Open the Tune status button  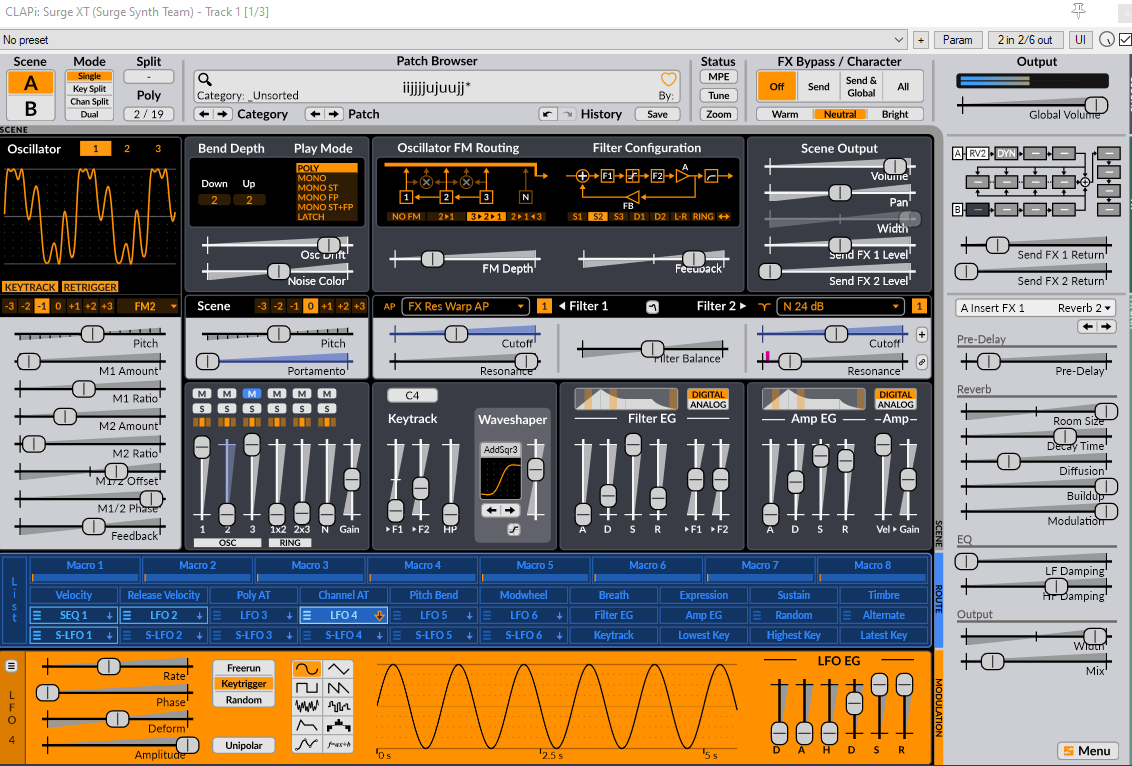click(718, 95)
